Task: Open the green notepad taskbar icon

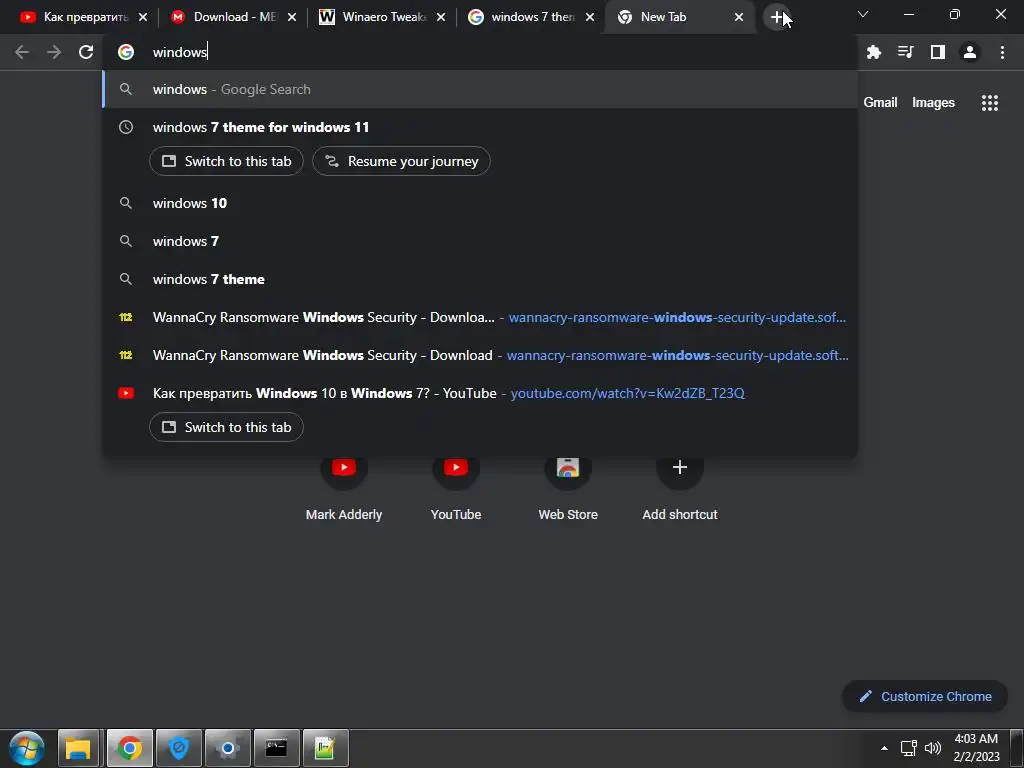Action: pos(325,748)
